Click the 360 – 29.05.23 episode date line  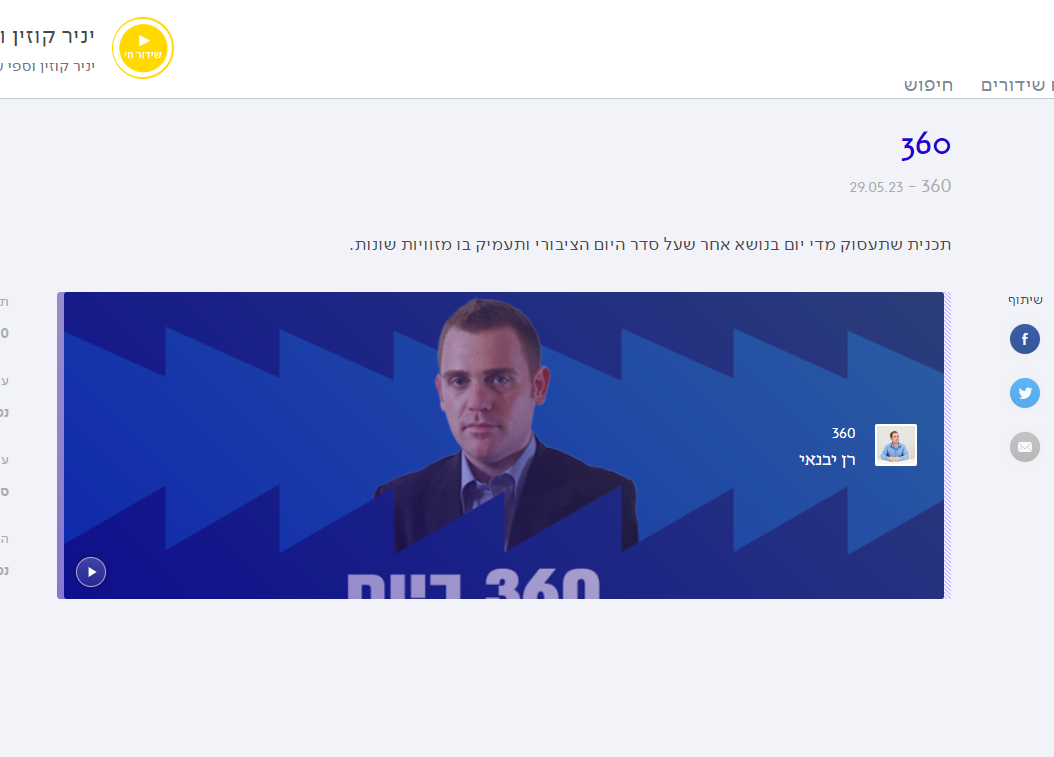(x=900, y=186)
